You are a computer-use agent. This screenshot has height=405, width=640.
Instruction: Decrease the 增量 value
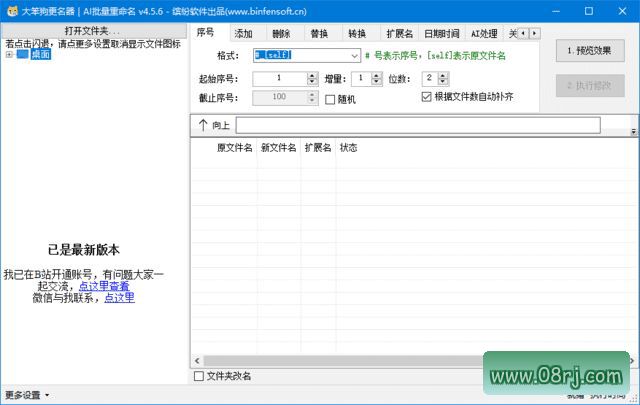click(377, 82)
